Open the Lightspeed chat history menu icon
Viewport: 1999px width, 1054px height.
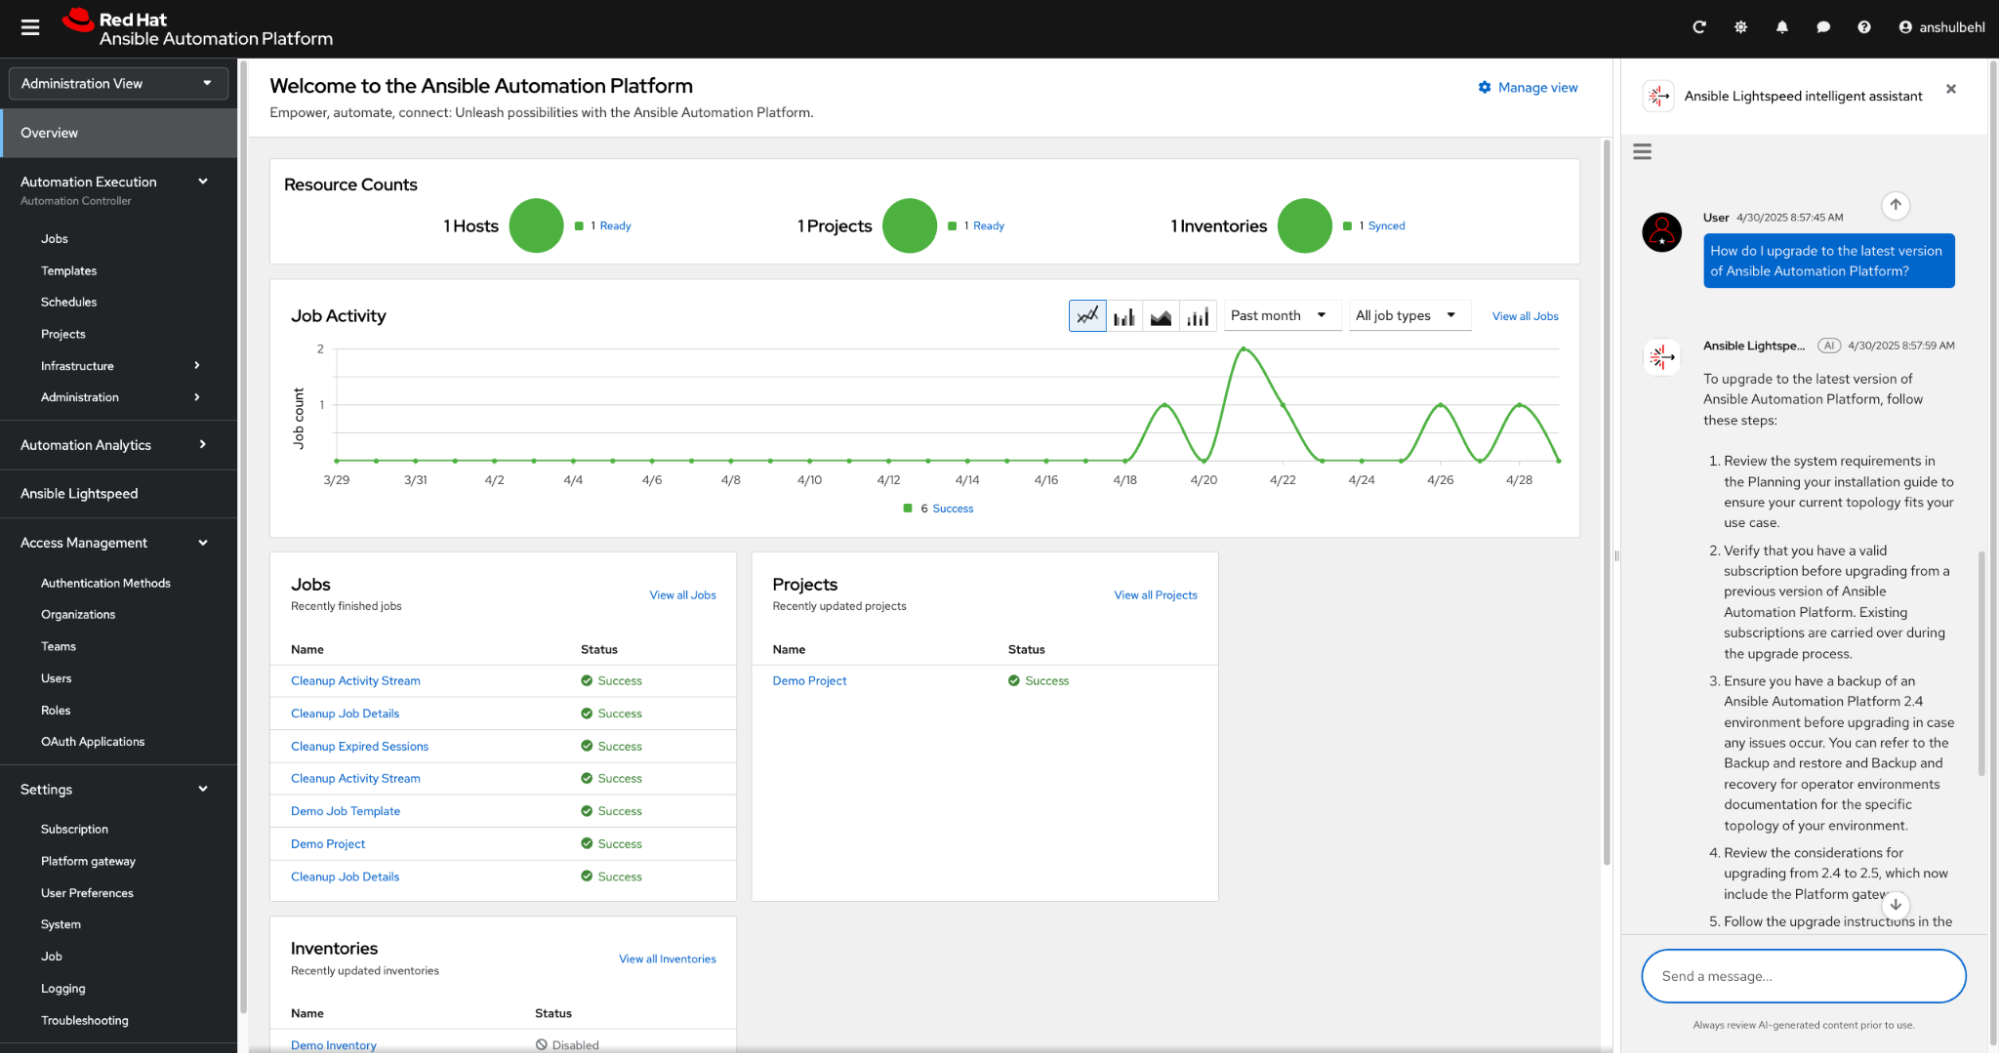pos(1642,152)
